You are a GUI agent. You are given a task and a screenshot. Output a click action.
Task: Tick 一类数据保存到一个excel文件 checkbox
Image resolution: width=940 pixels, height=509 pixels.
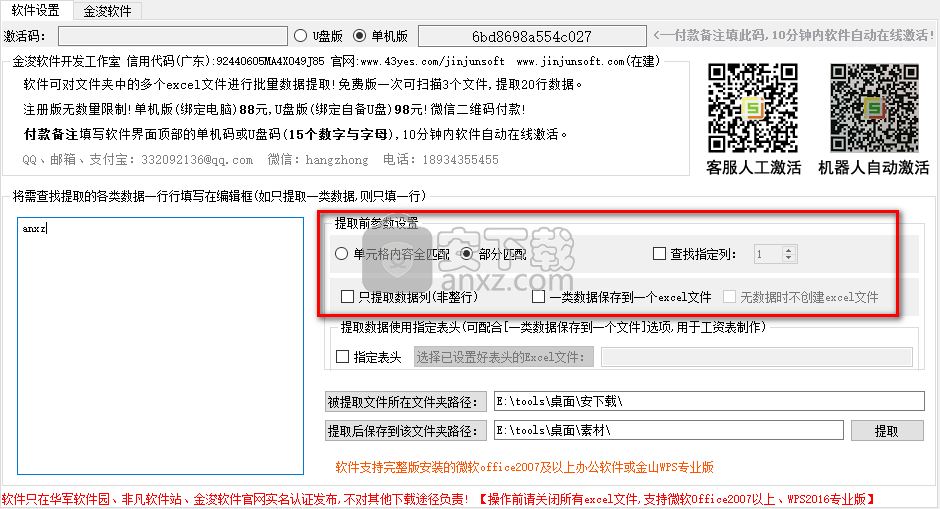(538, 297)
